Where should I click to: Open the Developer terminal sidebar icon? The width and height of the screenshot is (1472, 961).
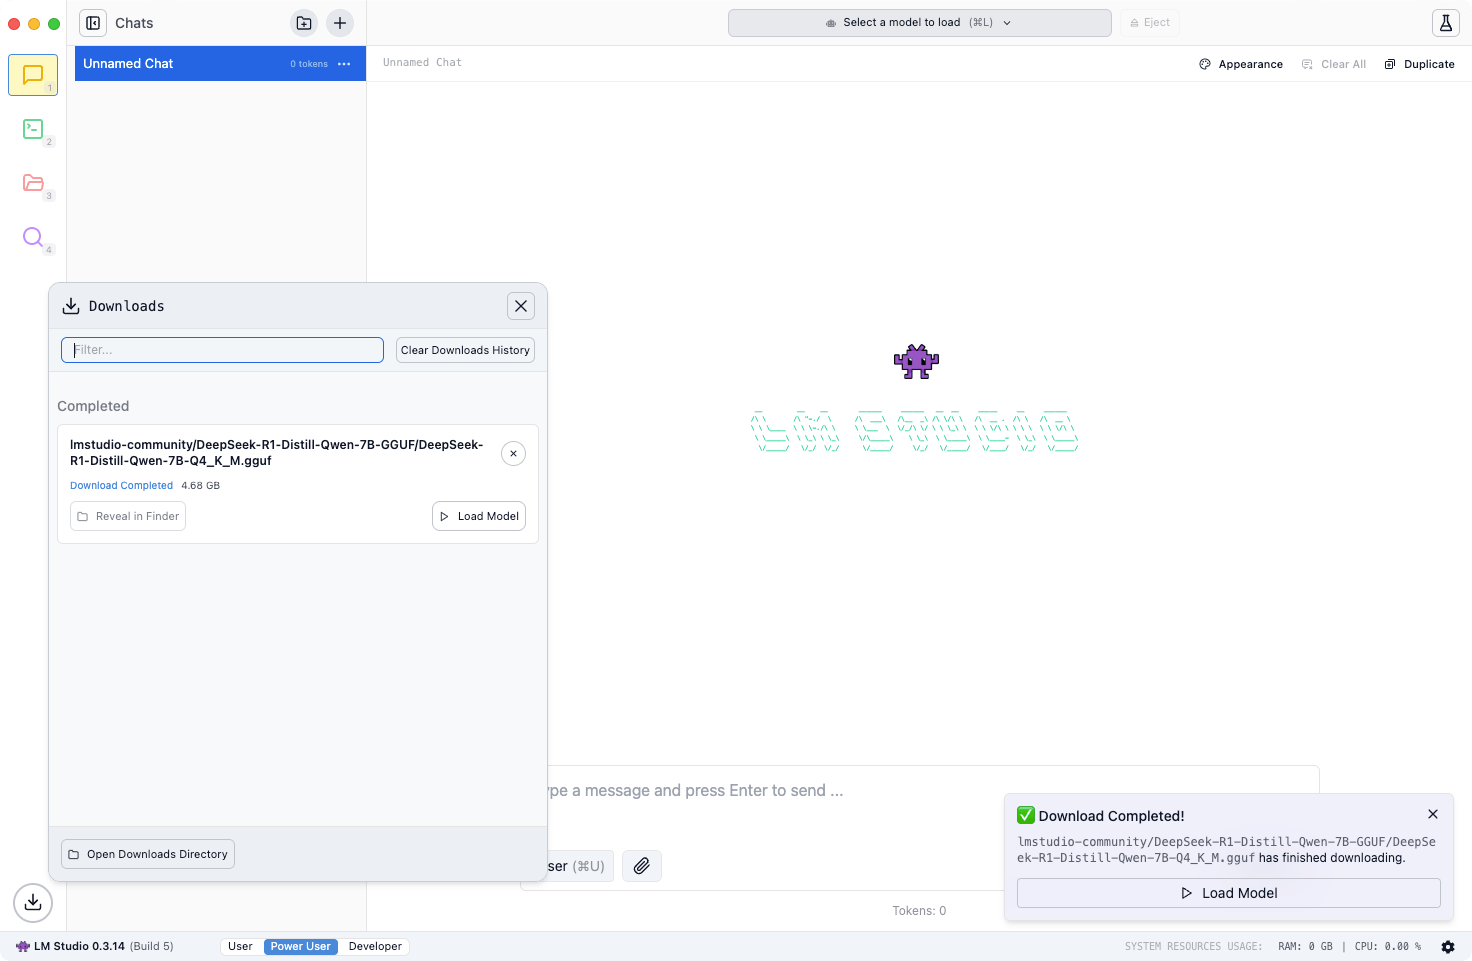[33, 129]
